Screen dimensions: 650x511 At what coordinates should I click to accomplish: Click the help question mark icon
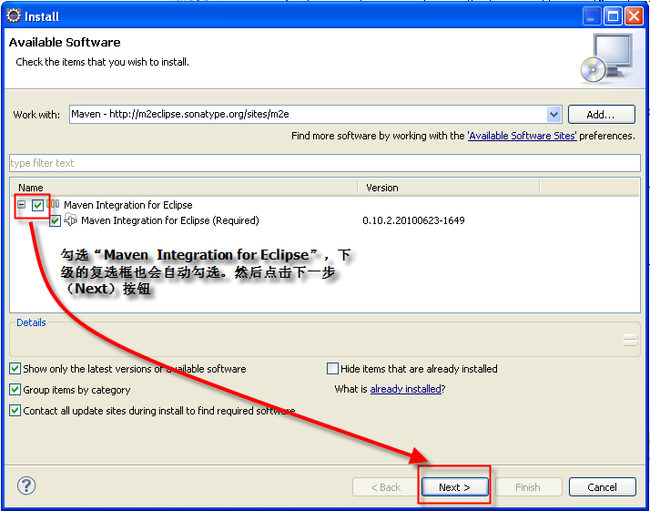point(26,485)
